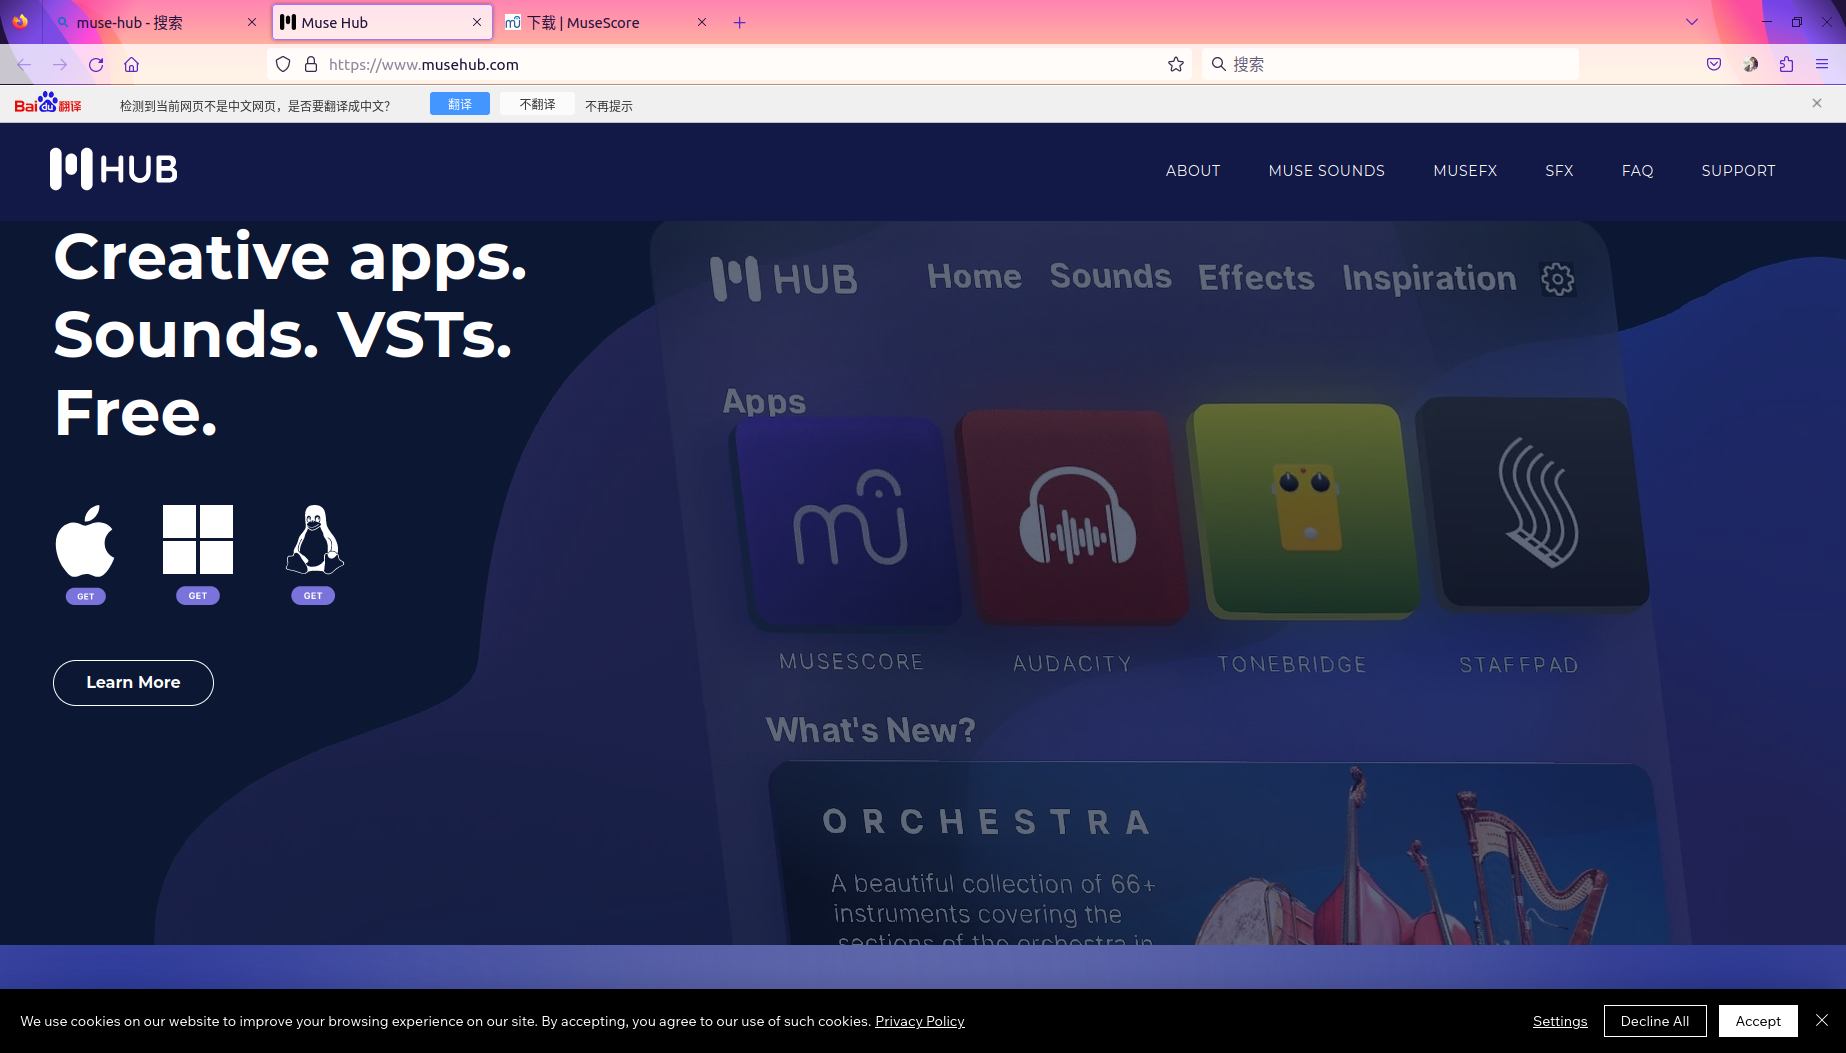Expand the list all tabs chevron

(1692, 22)
